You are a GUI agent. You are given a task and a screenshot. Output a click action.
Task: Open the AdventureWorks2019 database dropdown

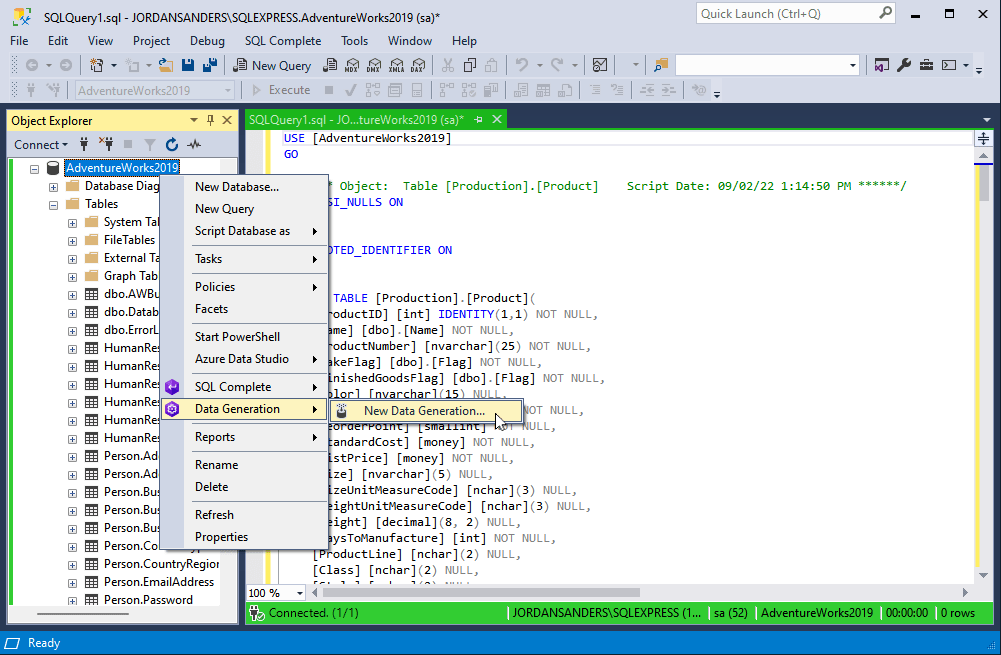coord(228,91)
